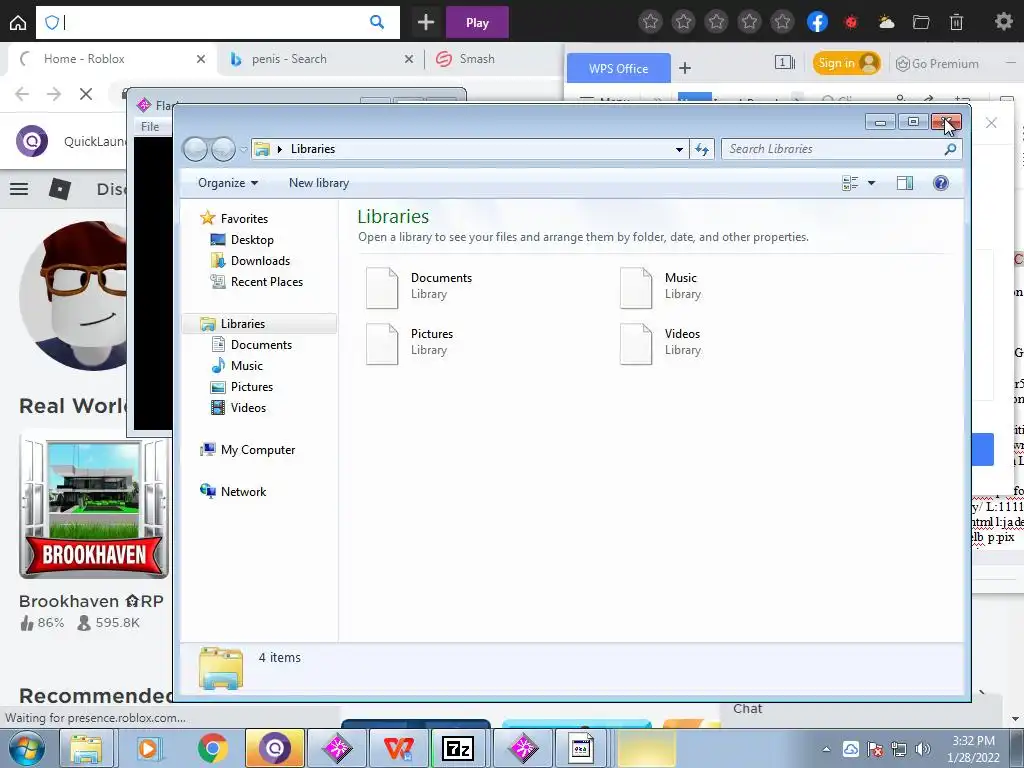Open view options dropdown arrow
The height and width of the screenshot is (768, 1024).
(x=871, y=183)
